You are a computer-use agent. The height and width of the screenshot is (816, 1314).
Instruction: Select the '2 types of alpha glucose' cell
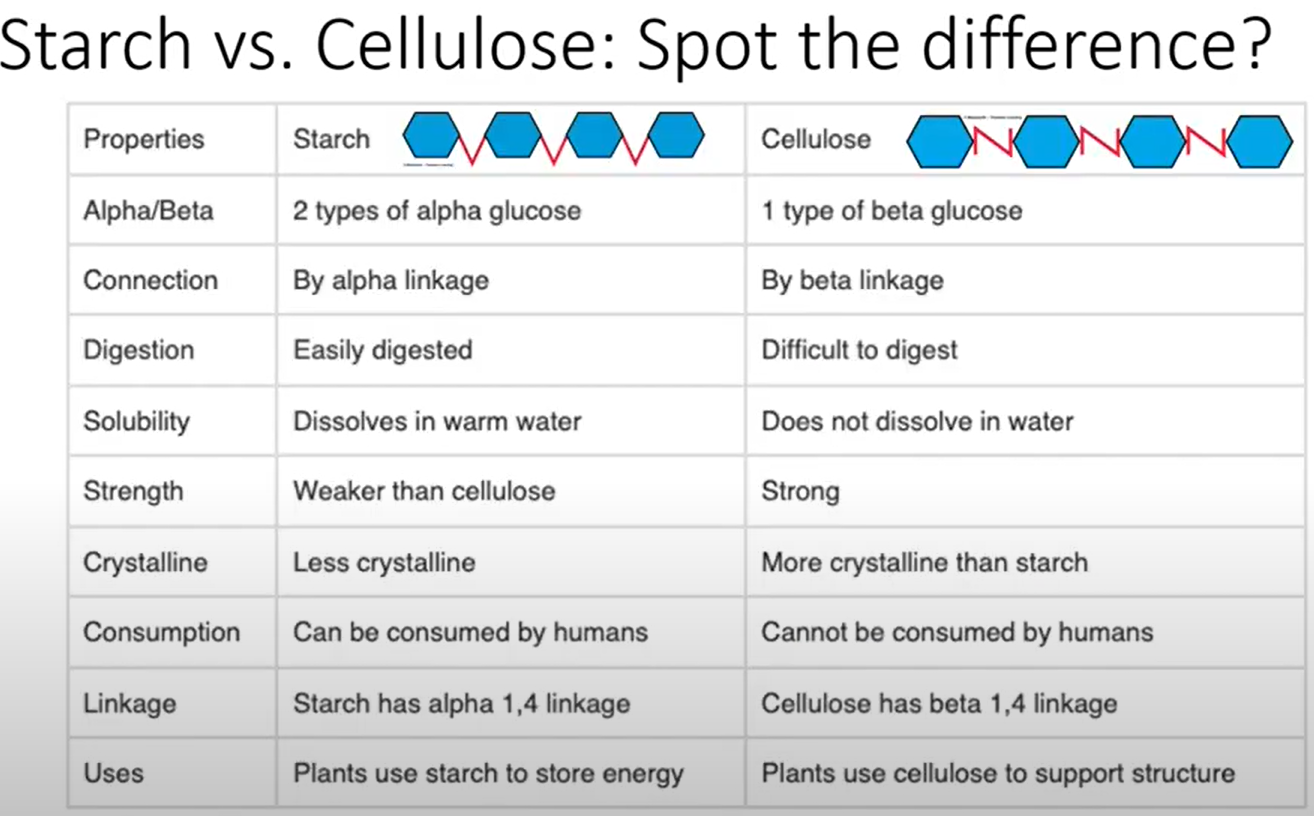pos(511,210)
